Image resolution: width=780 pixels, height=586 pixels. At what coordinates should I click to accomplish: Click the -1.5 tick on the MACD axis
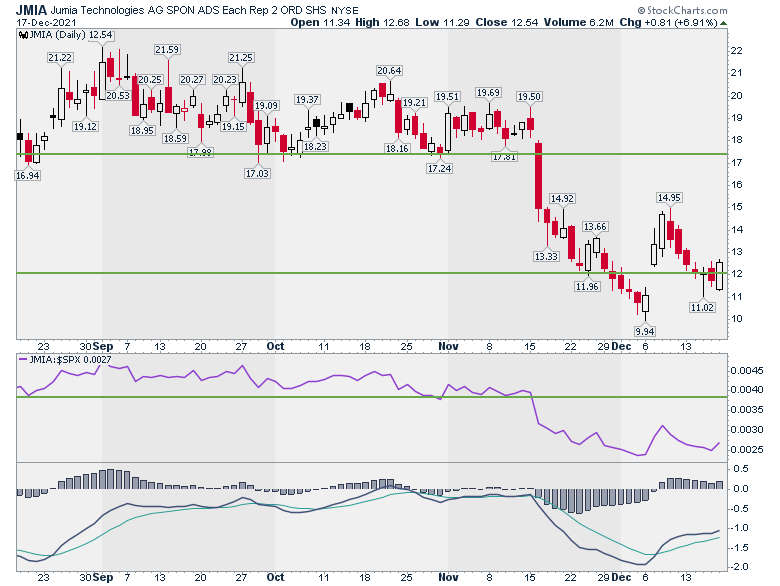point(741,547)
